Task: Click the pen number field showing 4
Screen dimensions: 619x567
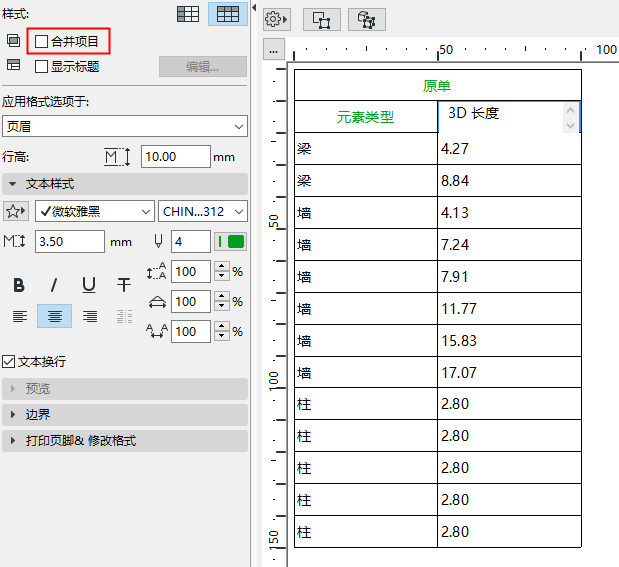Action: click(x=191, y=241)
